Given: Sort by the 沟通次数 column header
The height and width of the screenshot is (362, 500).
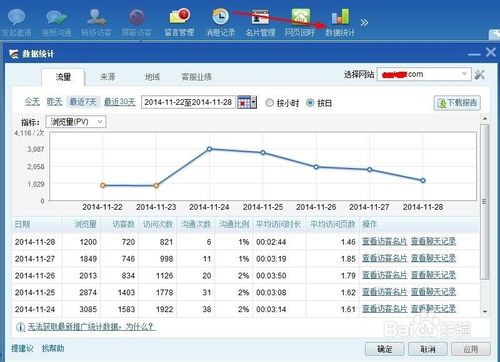Looking at the screenshot, I should [196, 224].
